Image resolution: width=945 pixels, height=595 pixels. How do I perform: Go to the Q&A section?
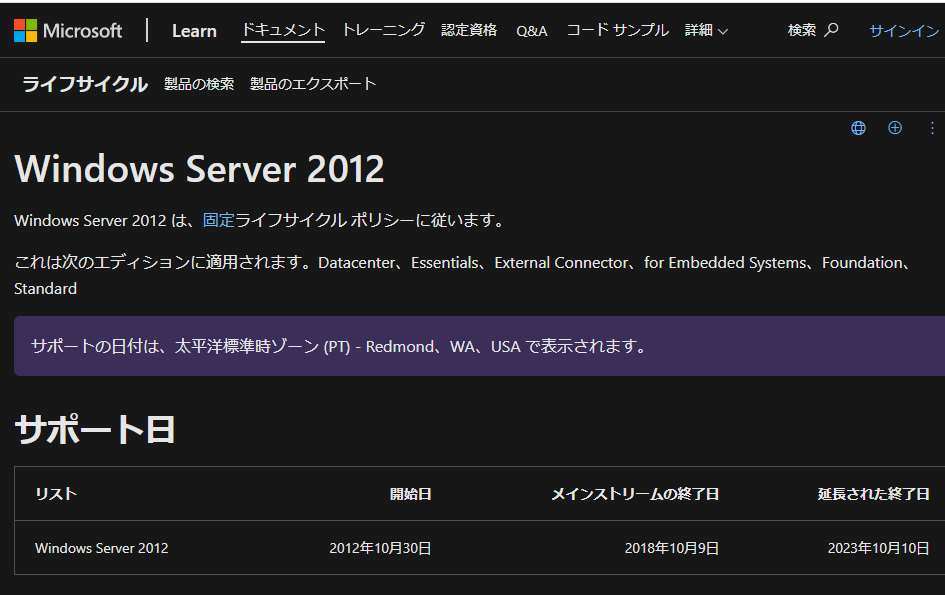pyautogui.click(x=532, y=31)
